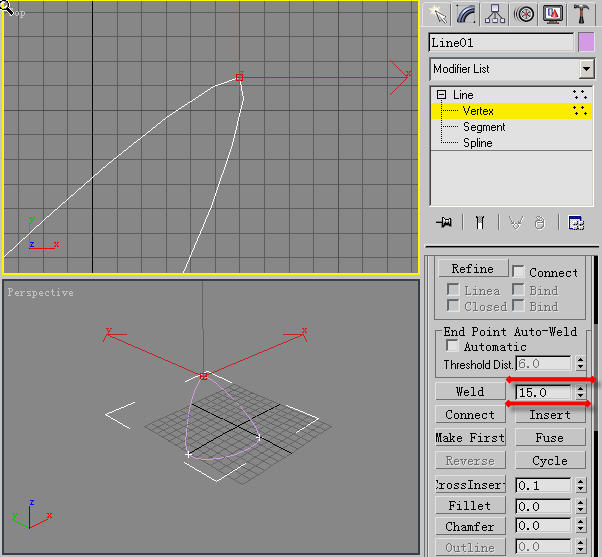Select the red vertex in Perspective viewport
Viewport: 602px width, 557px height.
(203, 376)
